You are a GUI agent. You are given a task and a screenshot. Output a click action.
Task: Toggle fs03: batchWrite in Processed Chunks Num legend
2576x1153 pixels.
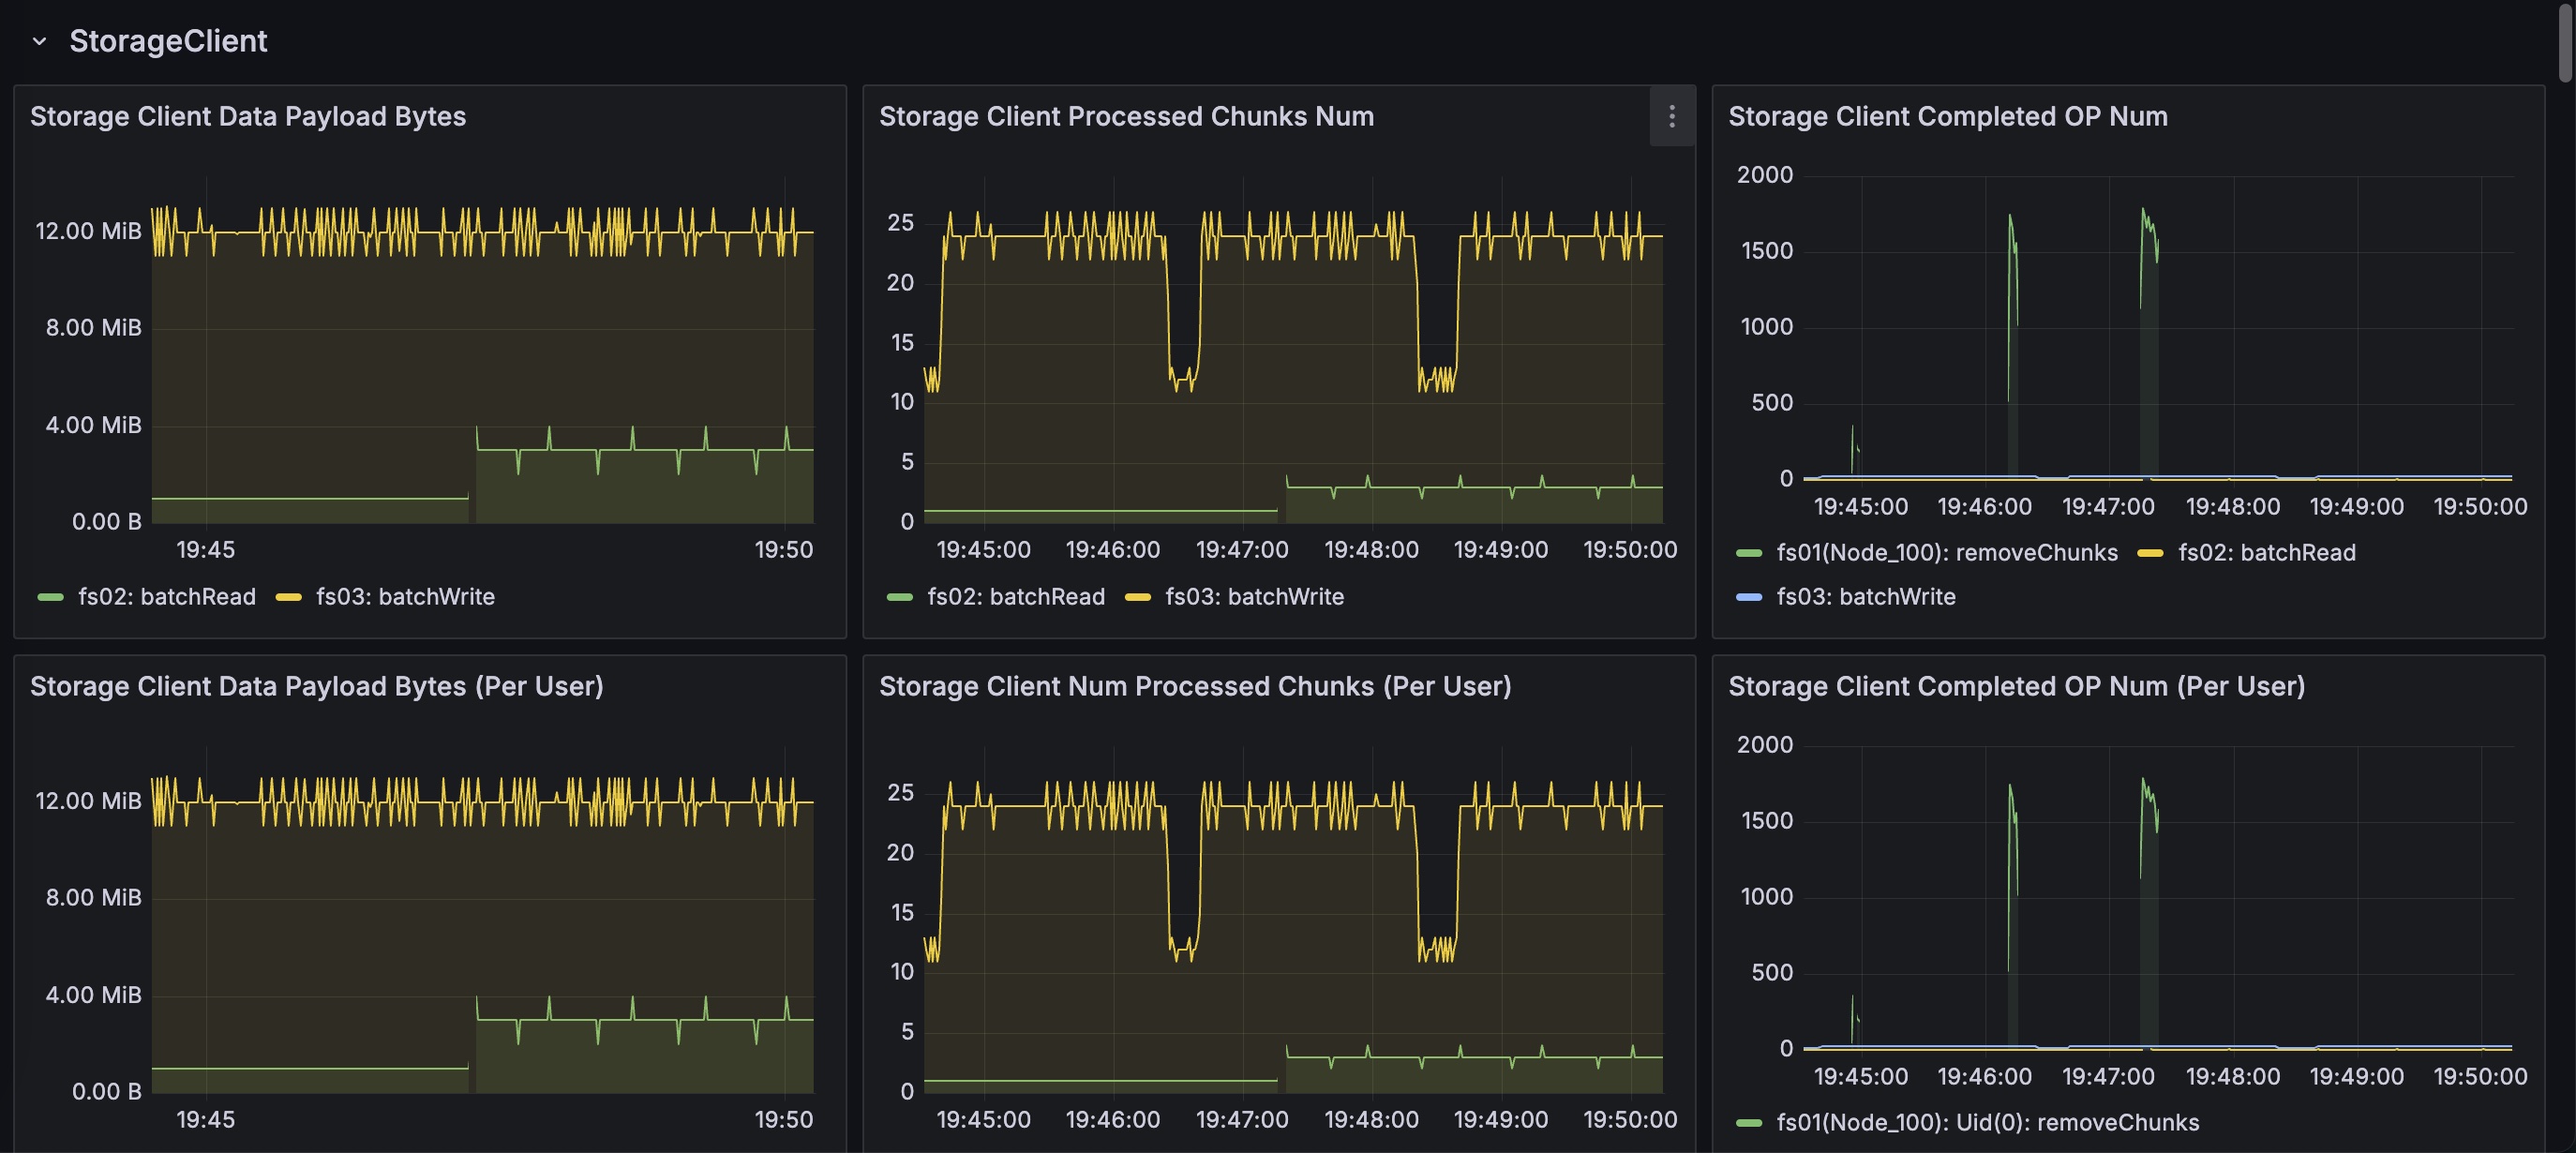point(1254,596)
